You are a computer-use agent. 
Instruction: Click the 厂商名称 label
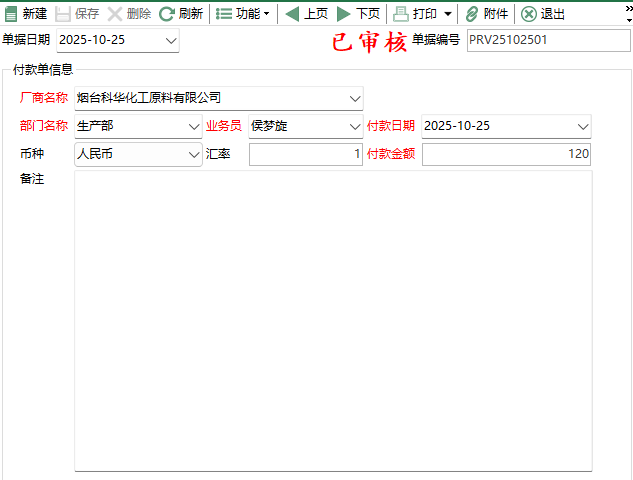(44, 98)
